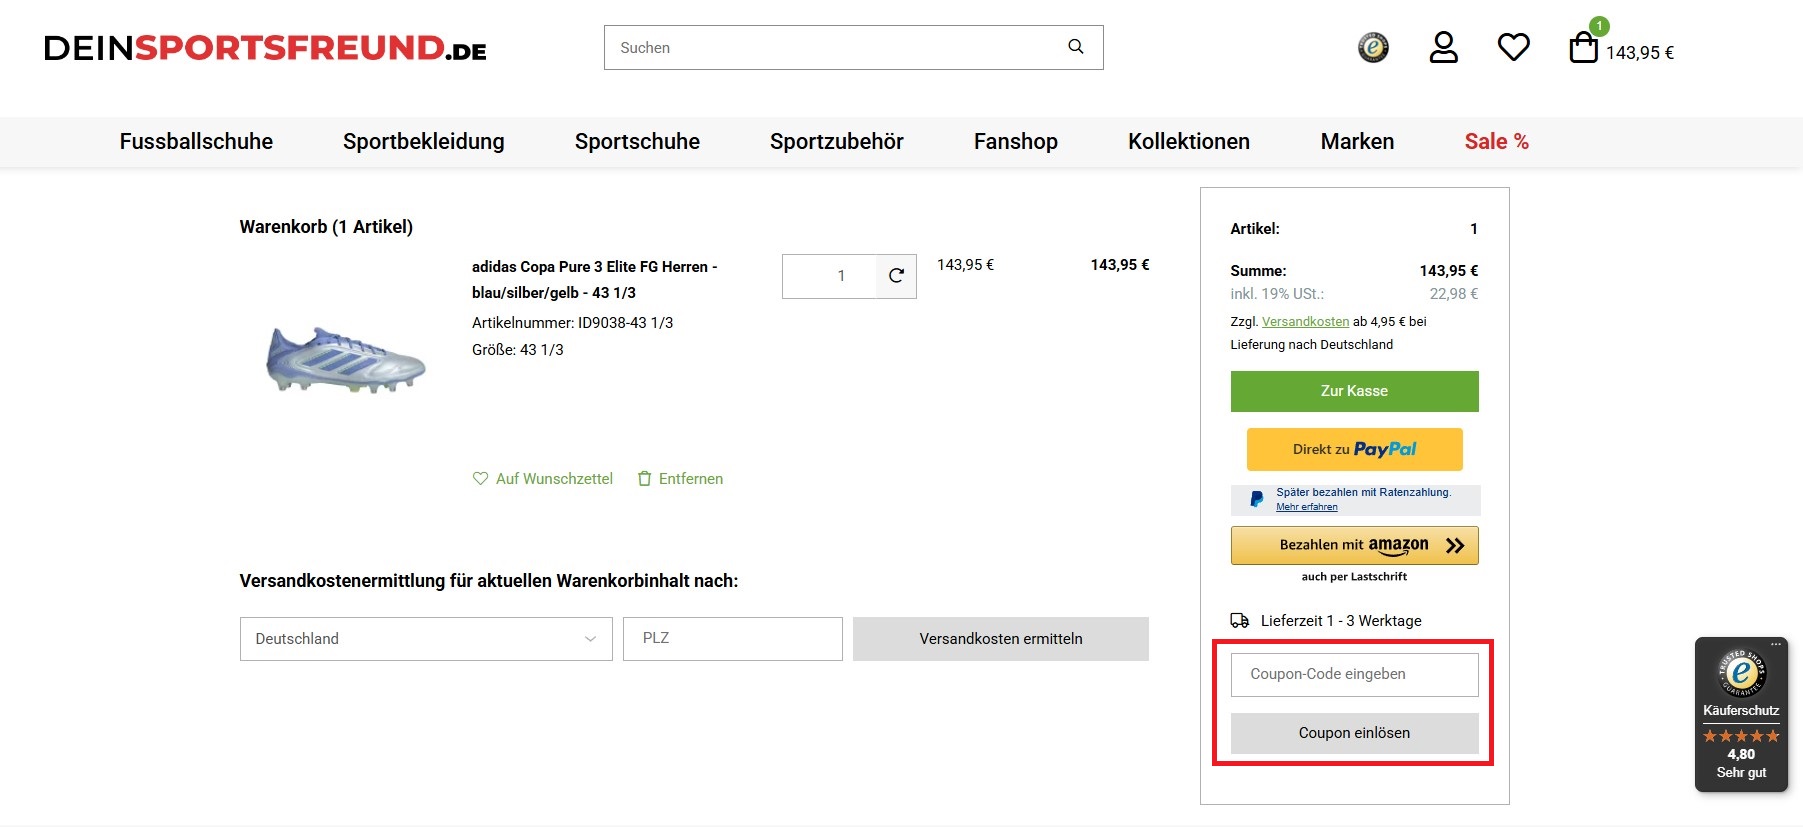Open the Sportzubehör menu

point(837,142)
